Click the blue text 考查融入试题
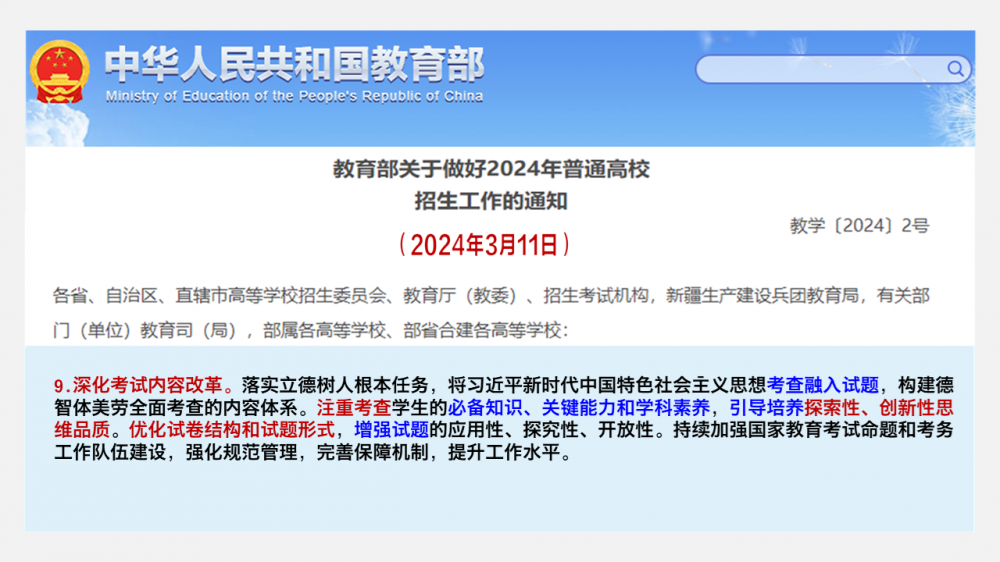Image resolution: width=1000 pixels, height=562 pixels. click(x=822, y=385)
